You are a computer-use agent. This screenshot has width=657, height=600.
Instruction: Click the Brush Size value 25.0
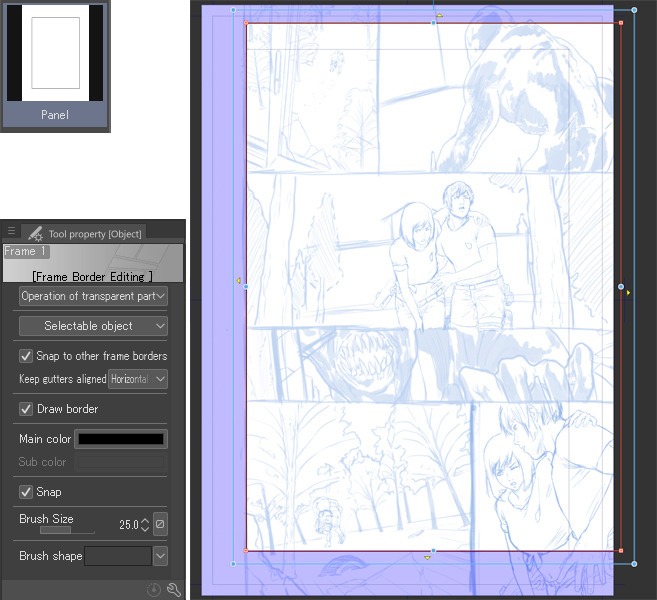click(x=129, y=525)
